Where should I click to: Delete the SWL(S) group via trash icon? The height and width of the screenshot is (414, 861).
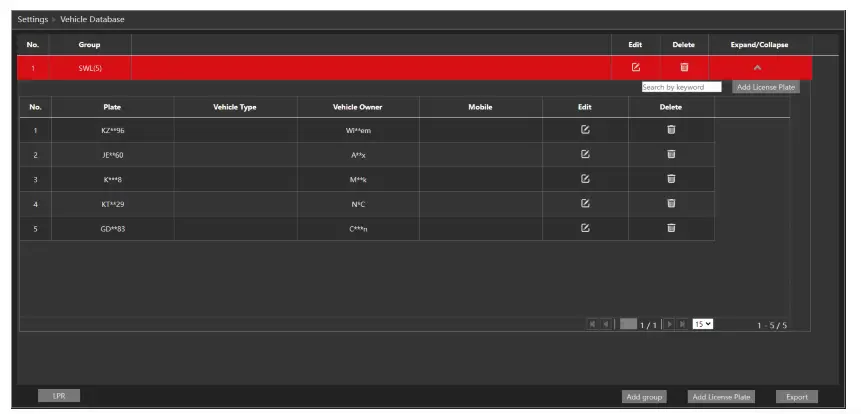(x=684, y=68)
